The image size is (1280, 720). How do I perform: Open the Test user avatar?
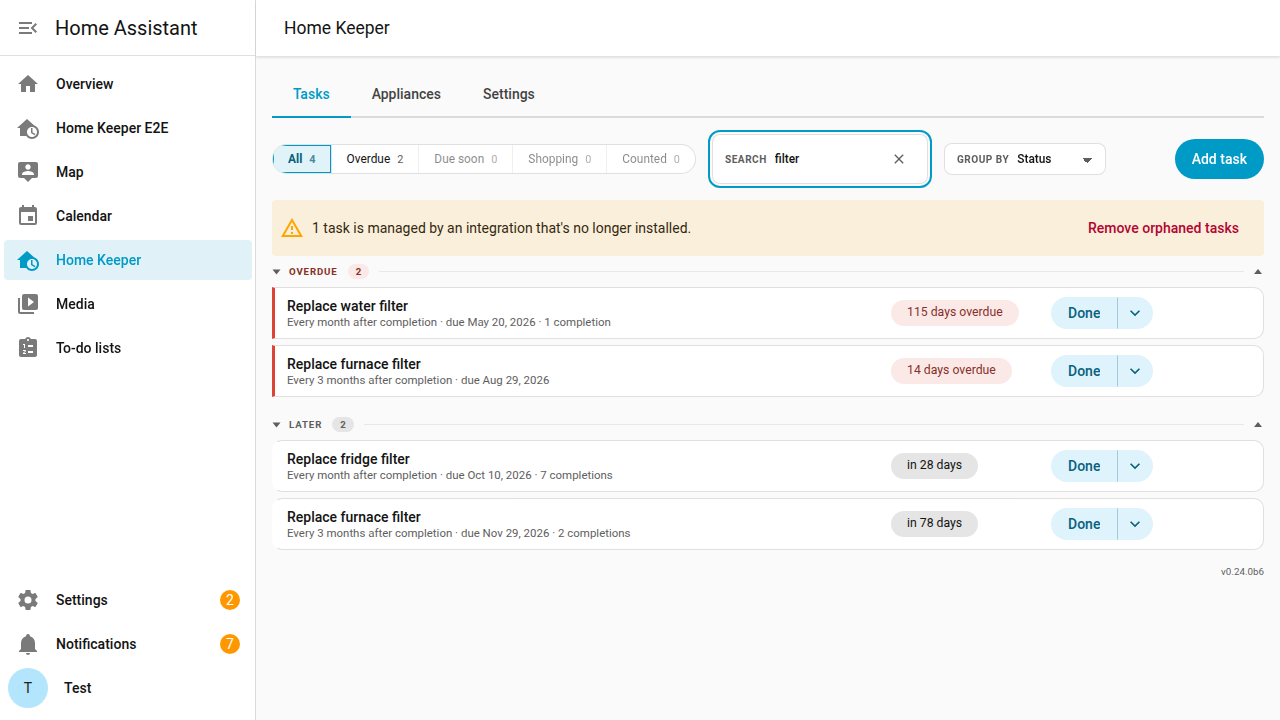click(x=28, y=688)
